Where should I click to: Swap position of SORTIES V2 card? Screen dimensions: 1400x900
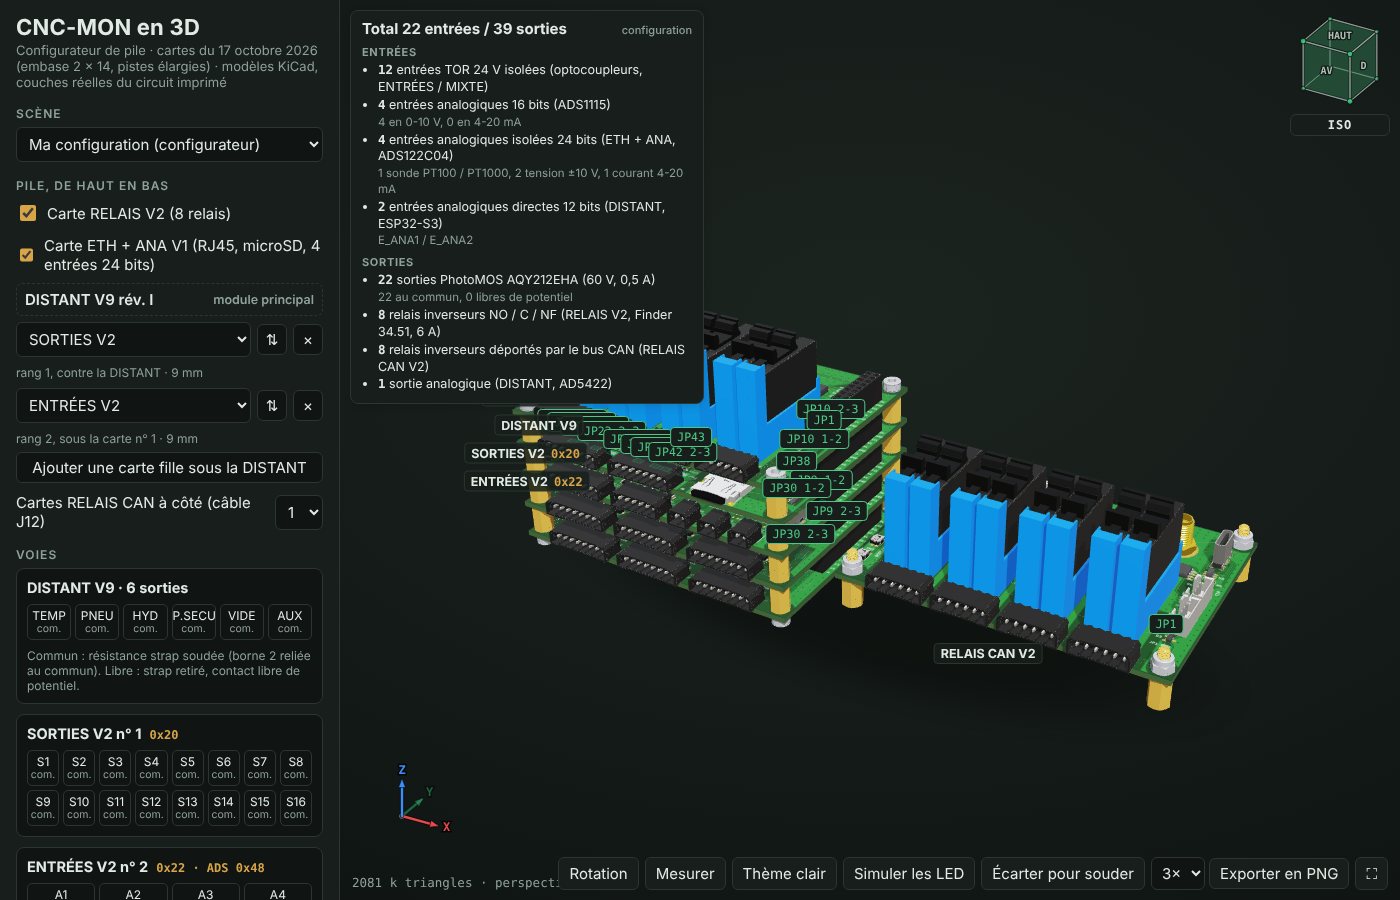tap(272, 340)
